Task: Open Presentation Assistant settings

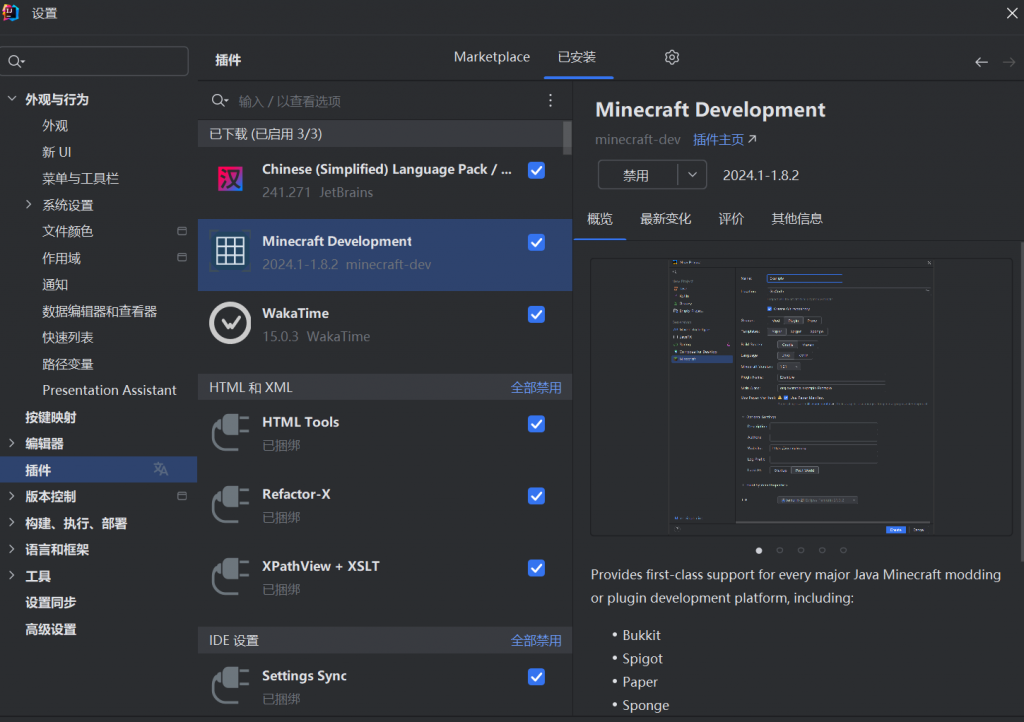Action: (x=109, y=390)
